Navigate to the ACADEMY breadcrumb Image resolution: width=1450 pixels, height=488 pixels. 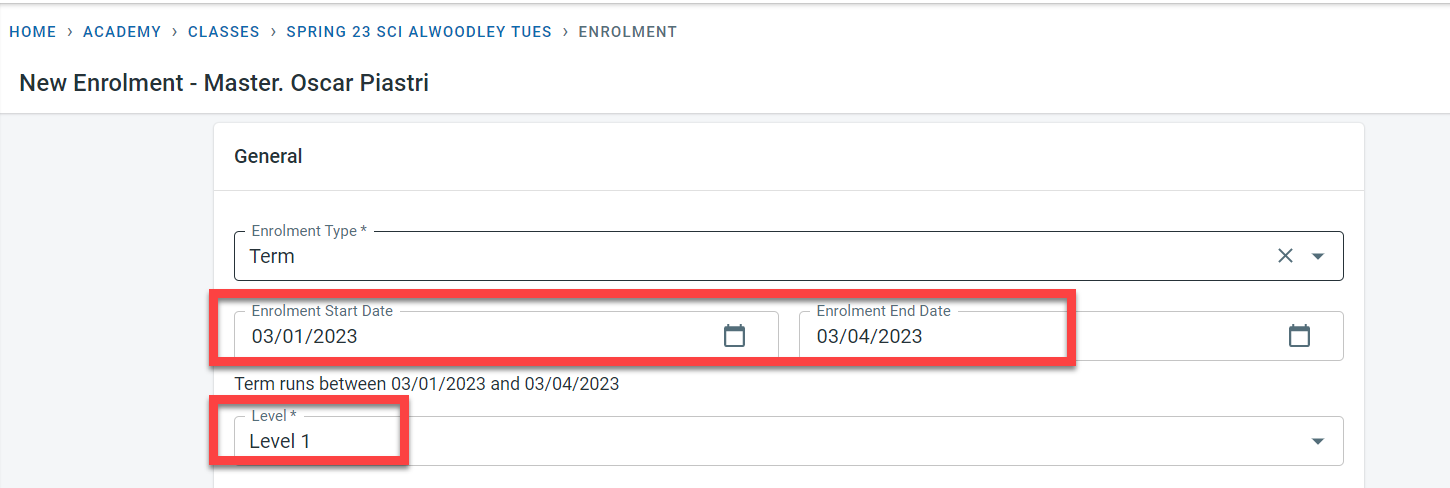(x=122, y=32)
